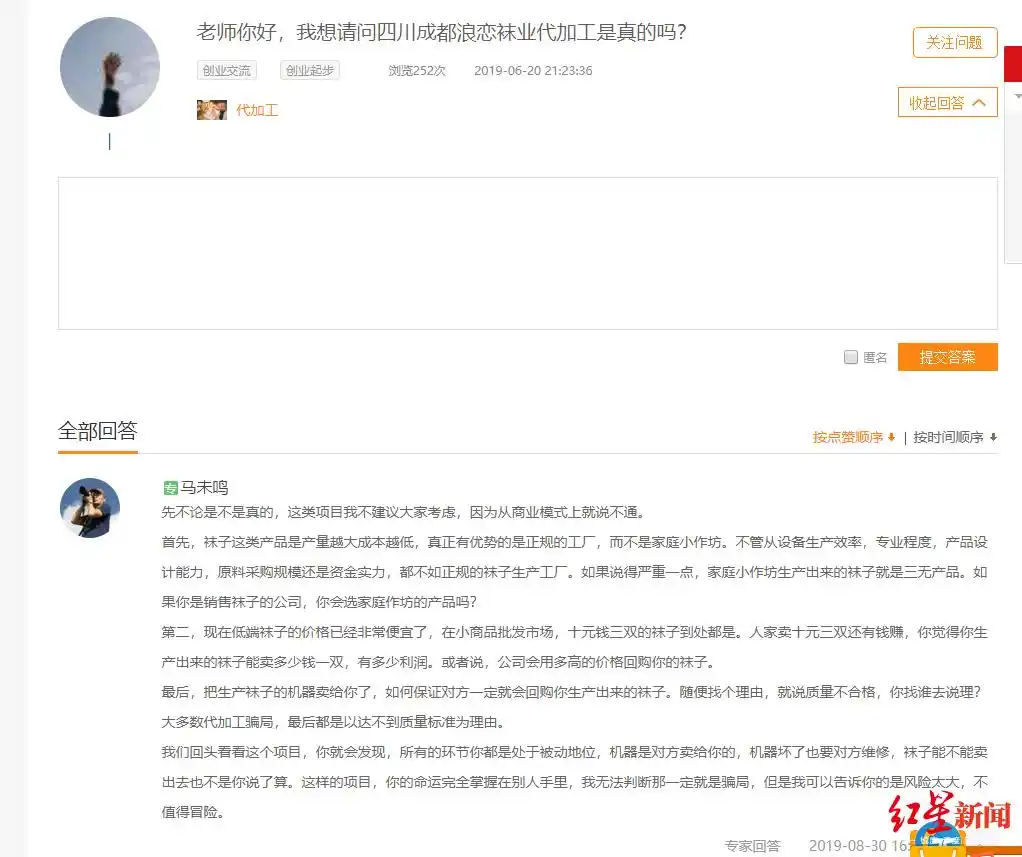
Task: Click the 浏览252次 view count text
Action: pyautogui.click(x=417, y=70)
